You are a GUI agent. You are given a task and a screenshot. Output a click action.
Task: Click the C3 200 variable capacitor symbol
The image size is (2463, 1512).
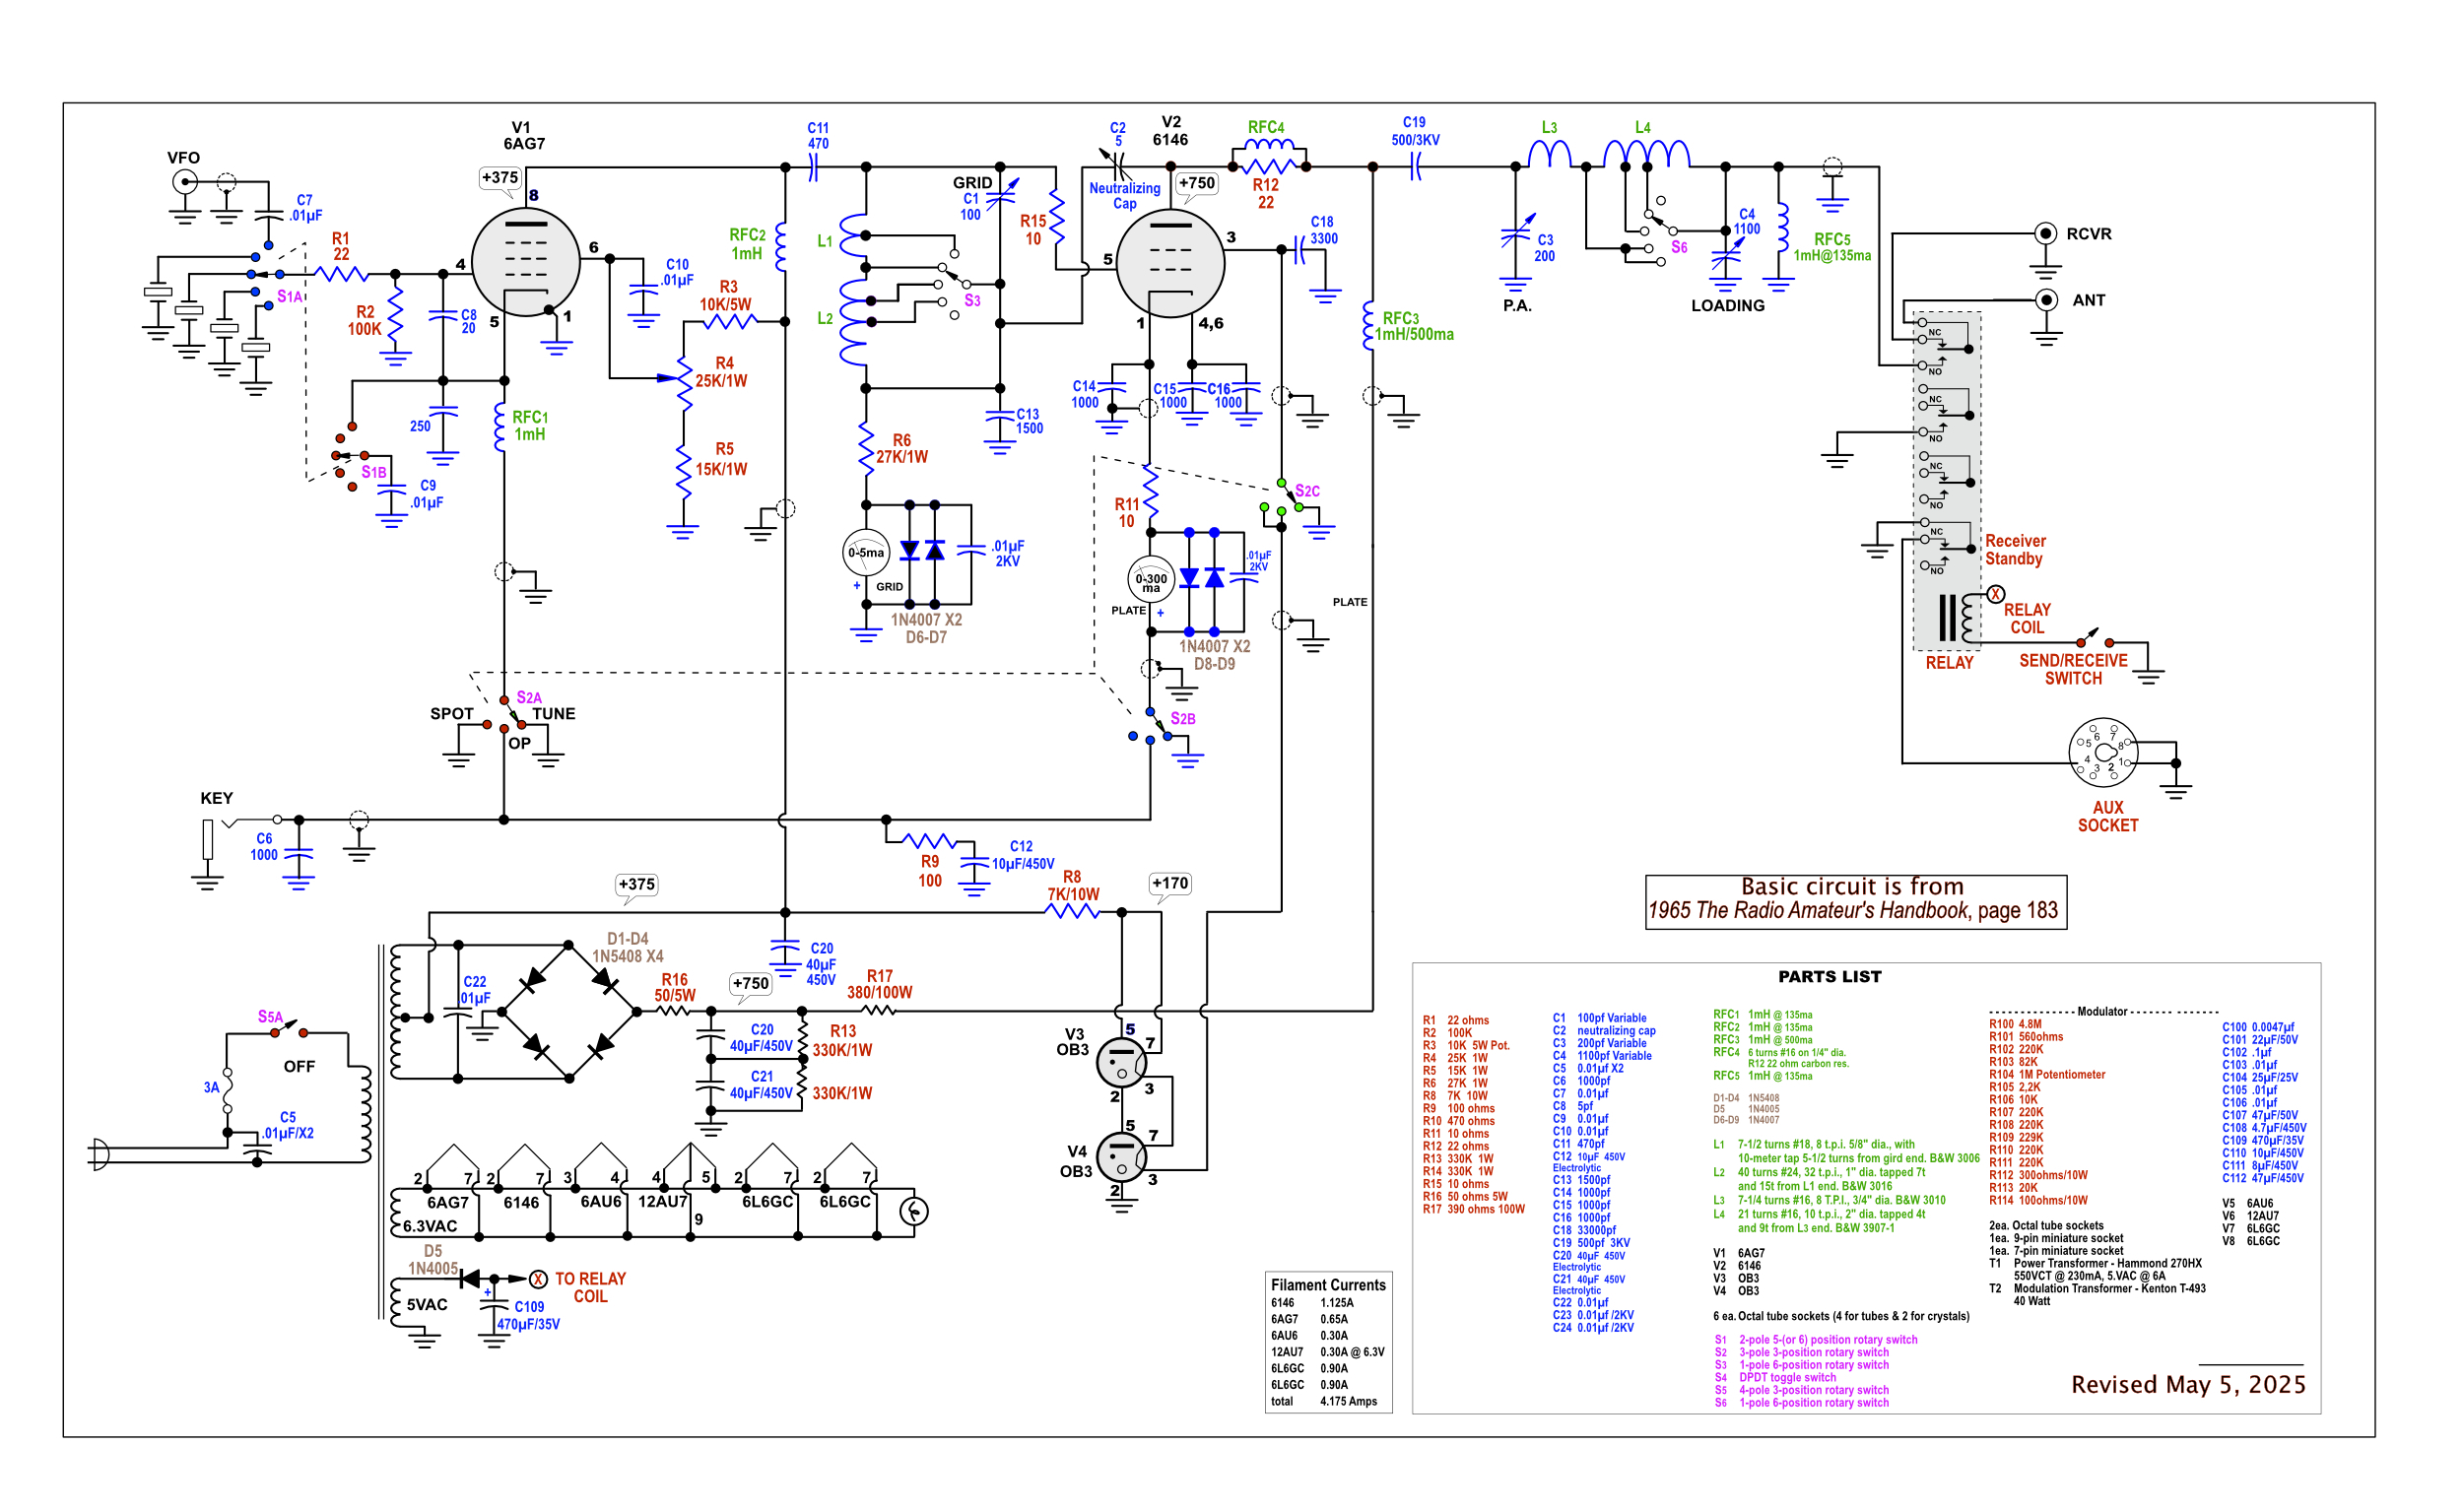1516,236
